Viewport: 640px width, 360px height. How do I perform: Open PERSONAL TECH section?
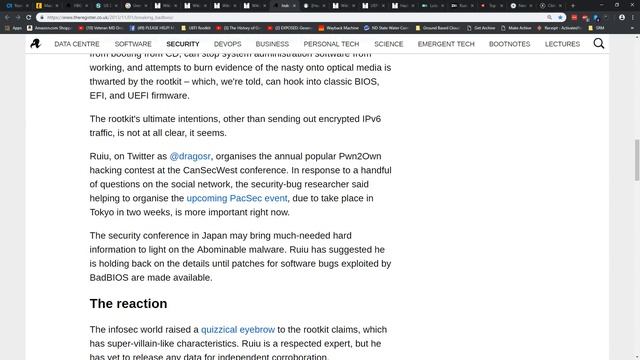click(331, 44)
